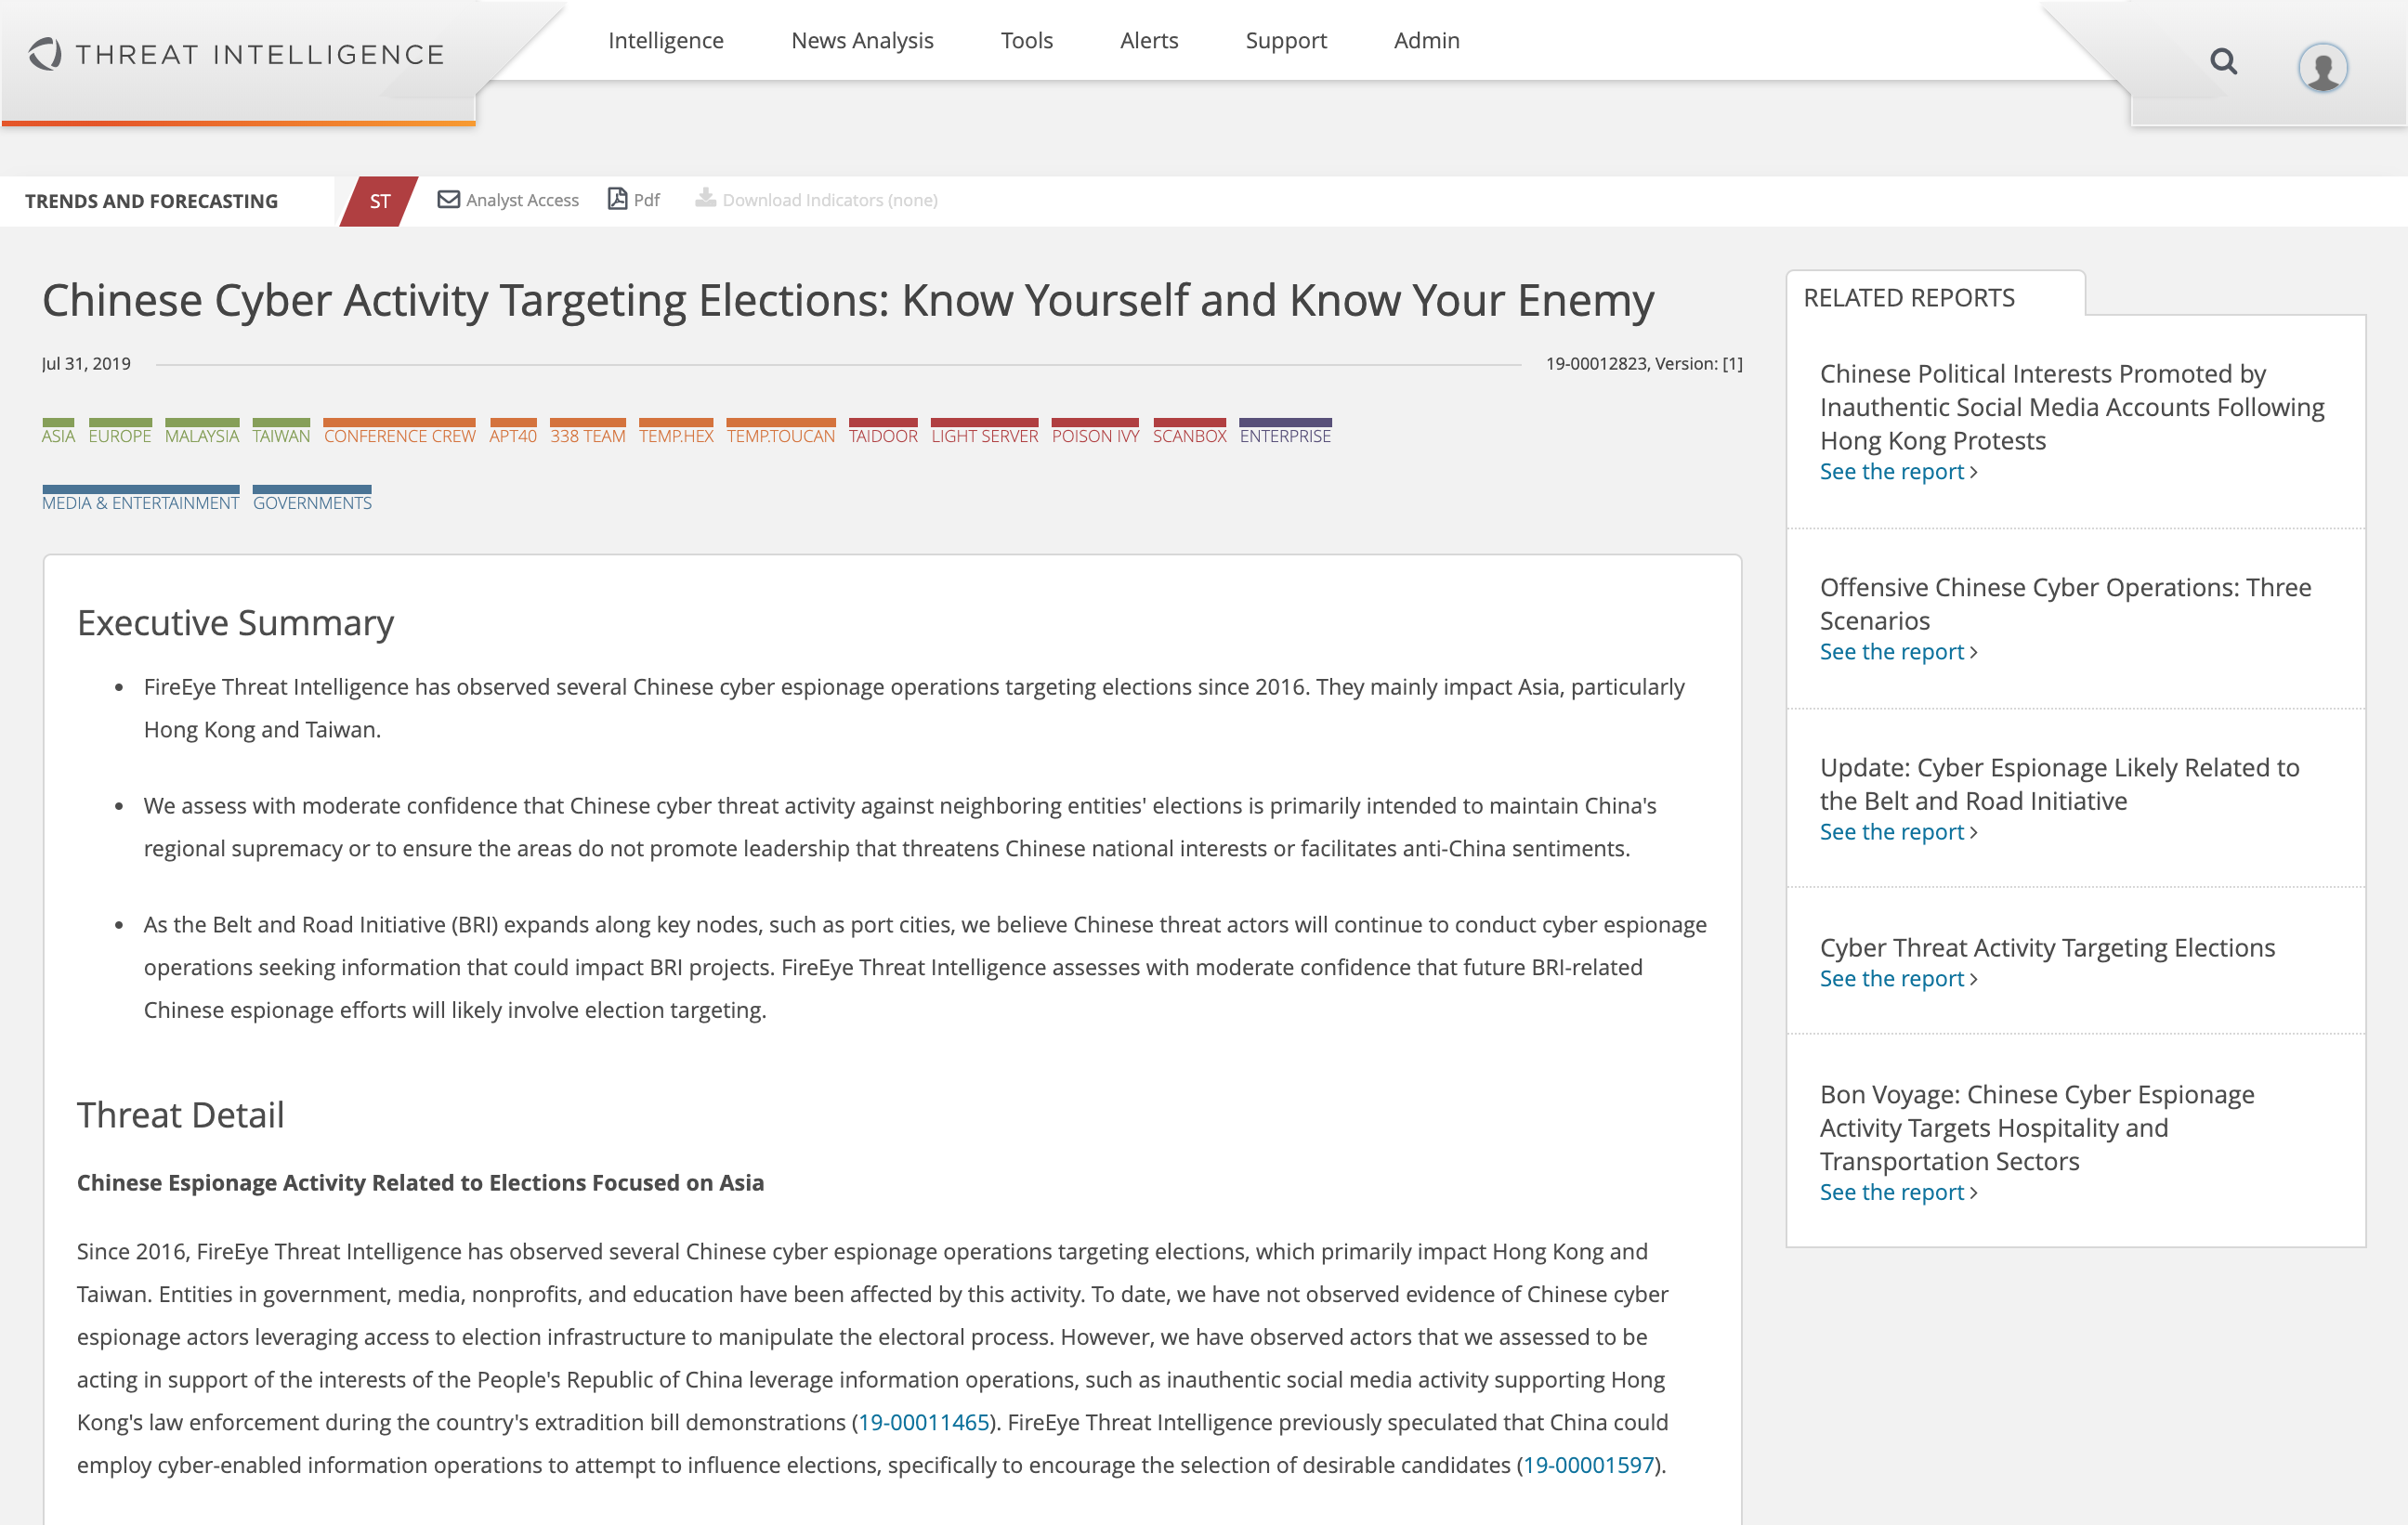Click the main report title heading
2408x1525 pixels.
pos(848,300)
